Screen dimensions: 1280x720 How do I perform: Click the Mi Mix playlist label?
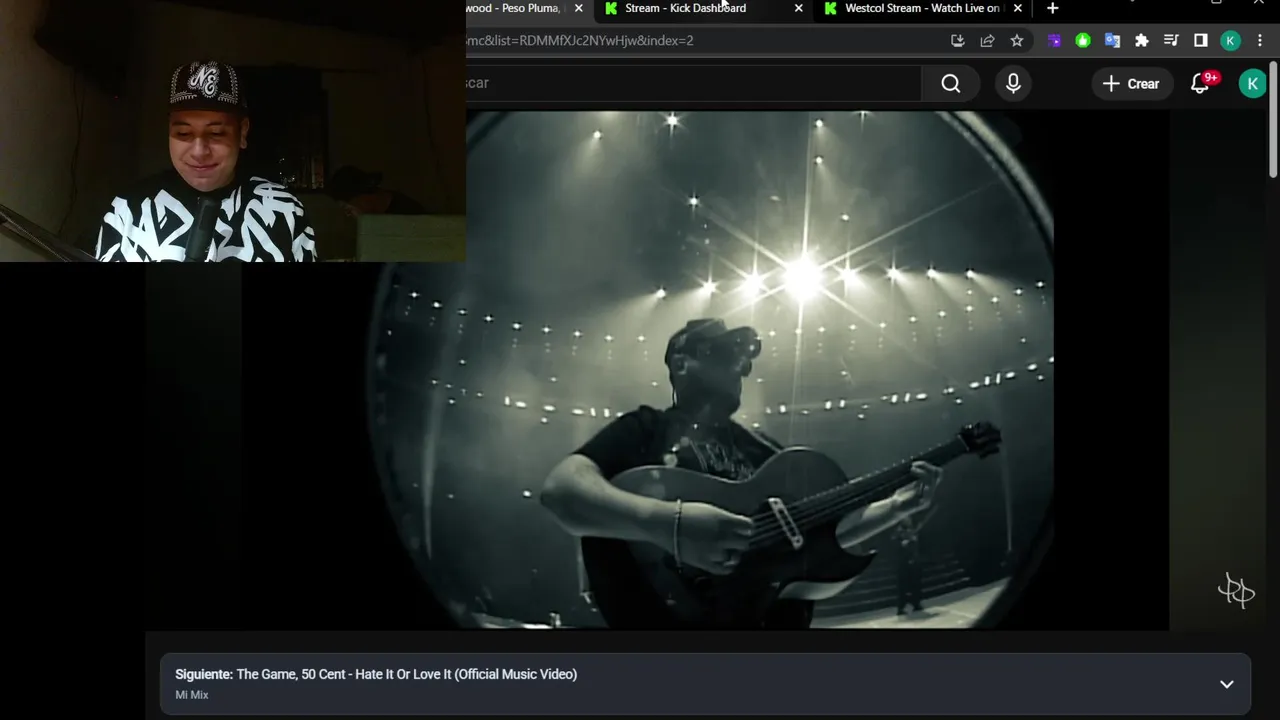192,695
